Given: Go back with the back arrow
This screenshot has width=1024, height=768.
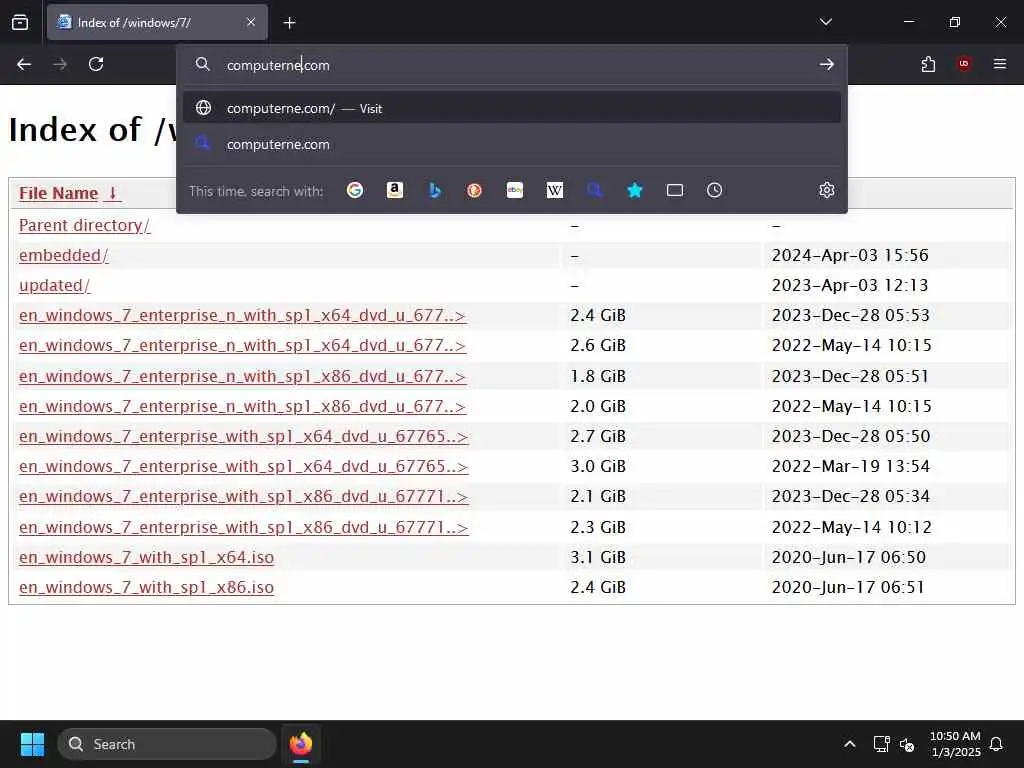Looking at the screenshot, I should tap(24, 64).
